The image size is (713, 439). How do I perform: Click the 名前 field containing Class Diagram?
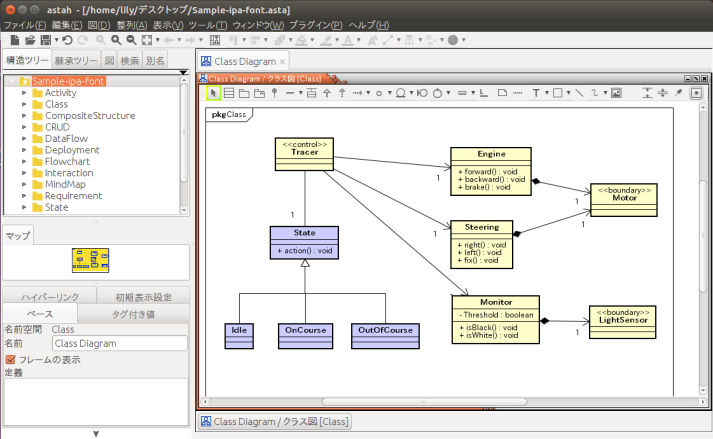pyautogui.click(x=119, y=343)
